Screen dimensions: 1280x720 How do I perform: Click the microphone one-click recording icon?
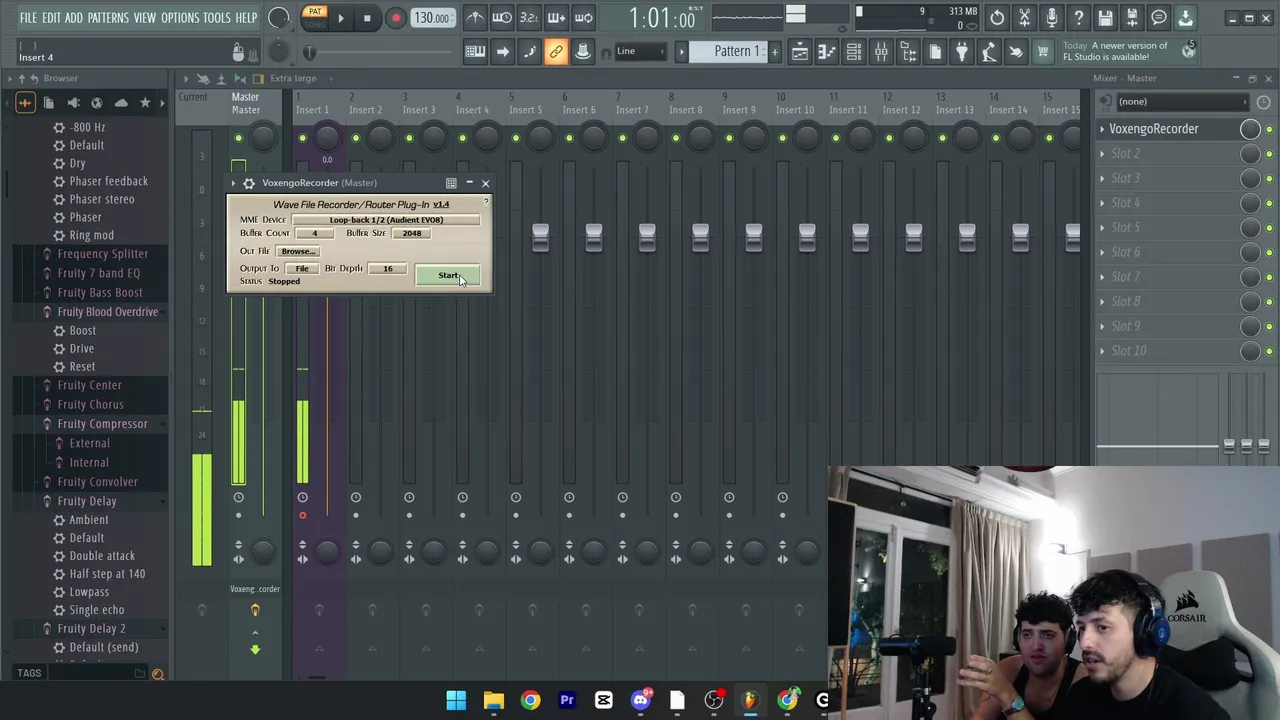1051,18
